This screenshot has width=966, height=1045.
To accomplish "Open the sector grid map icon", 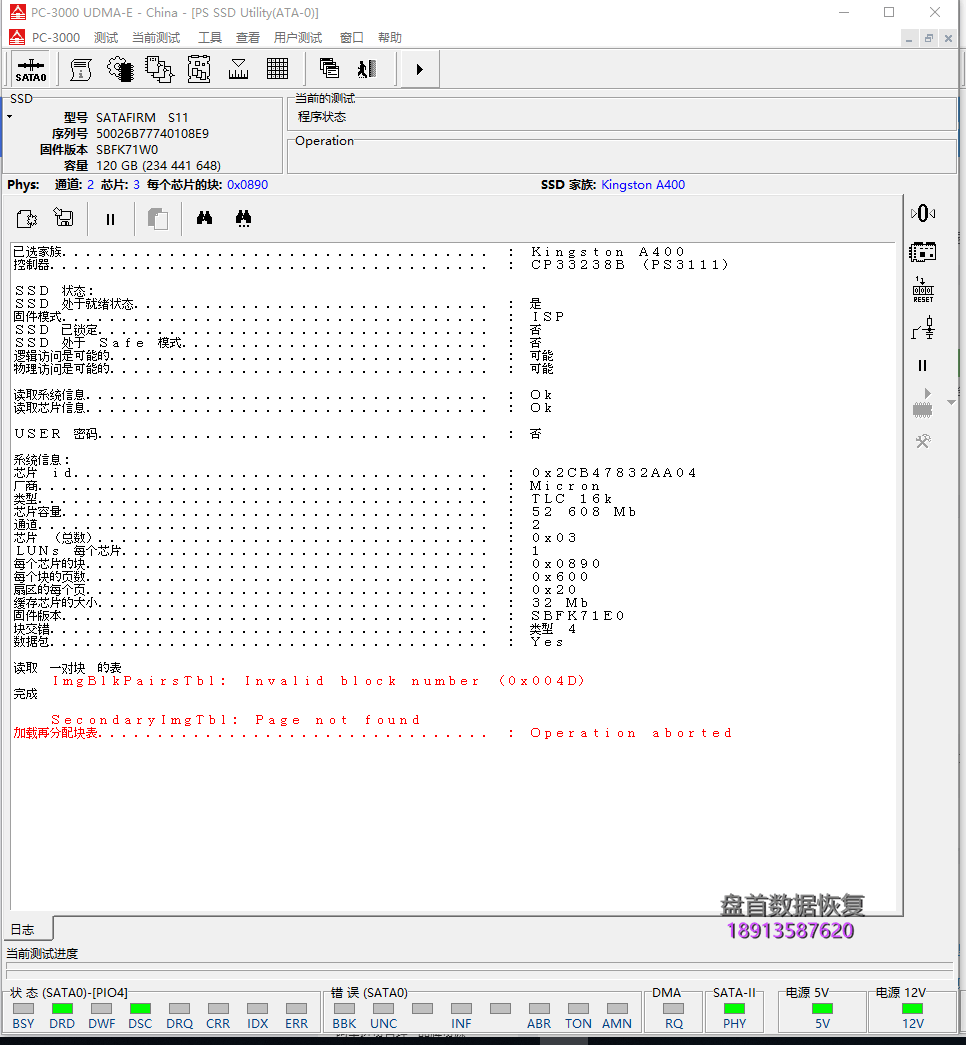I will click(x=277, y=69).
